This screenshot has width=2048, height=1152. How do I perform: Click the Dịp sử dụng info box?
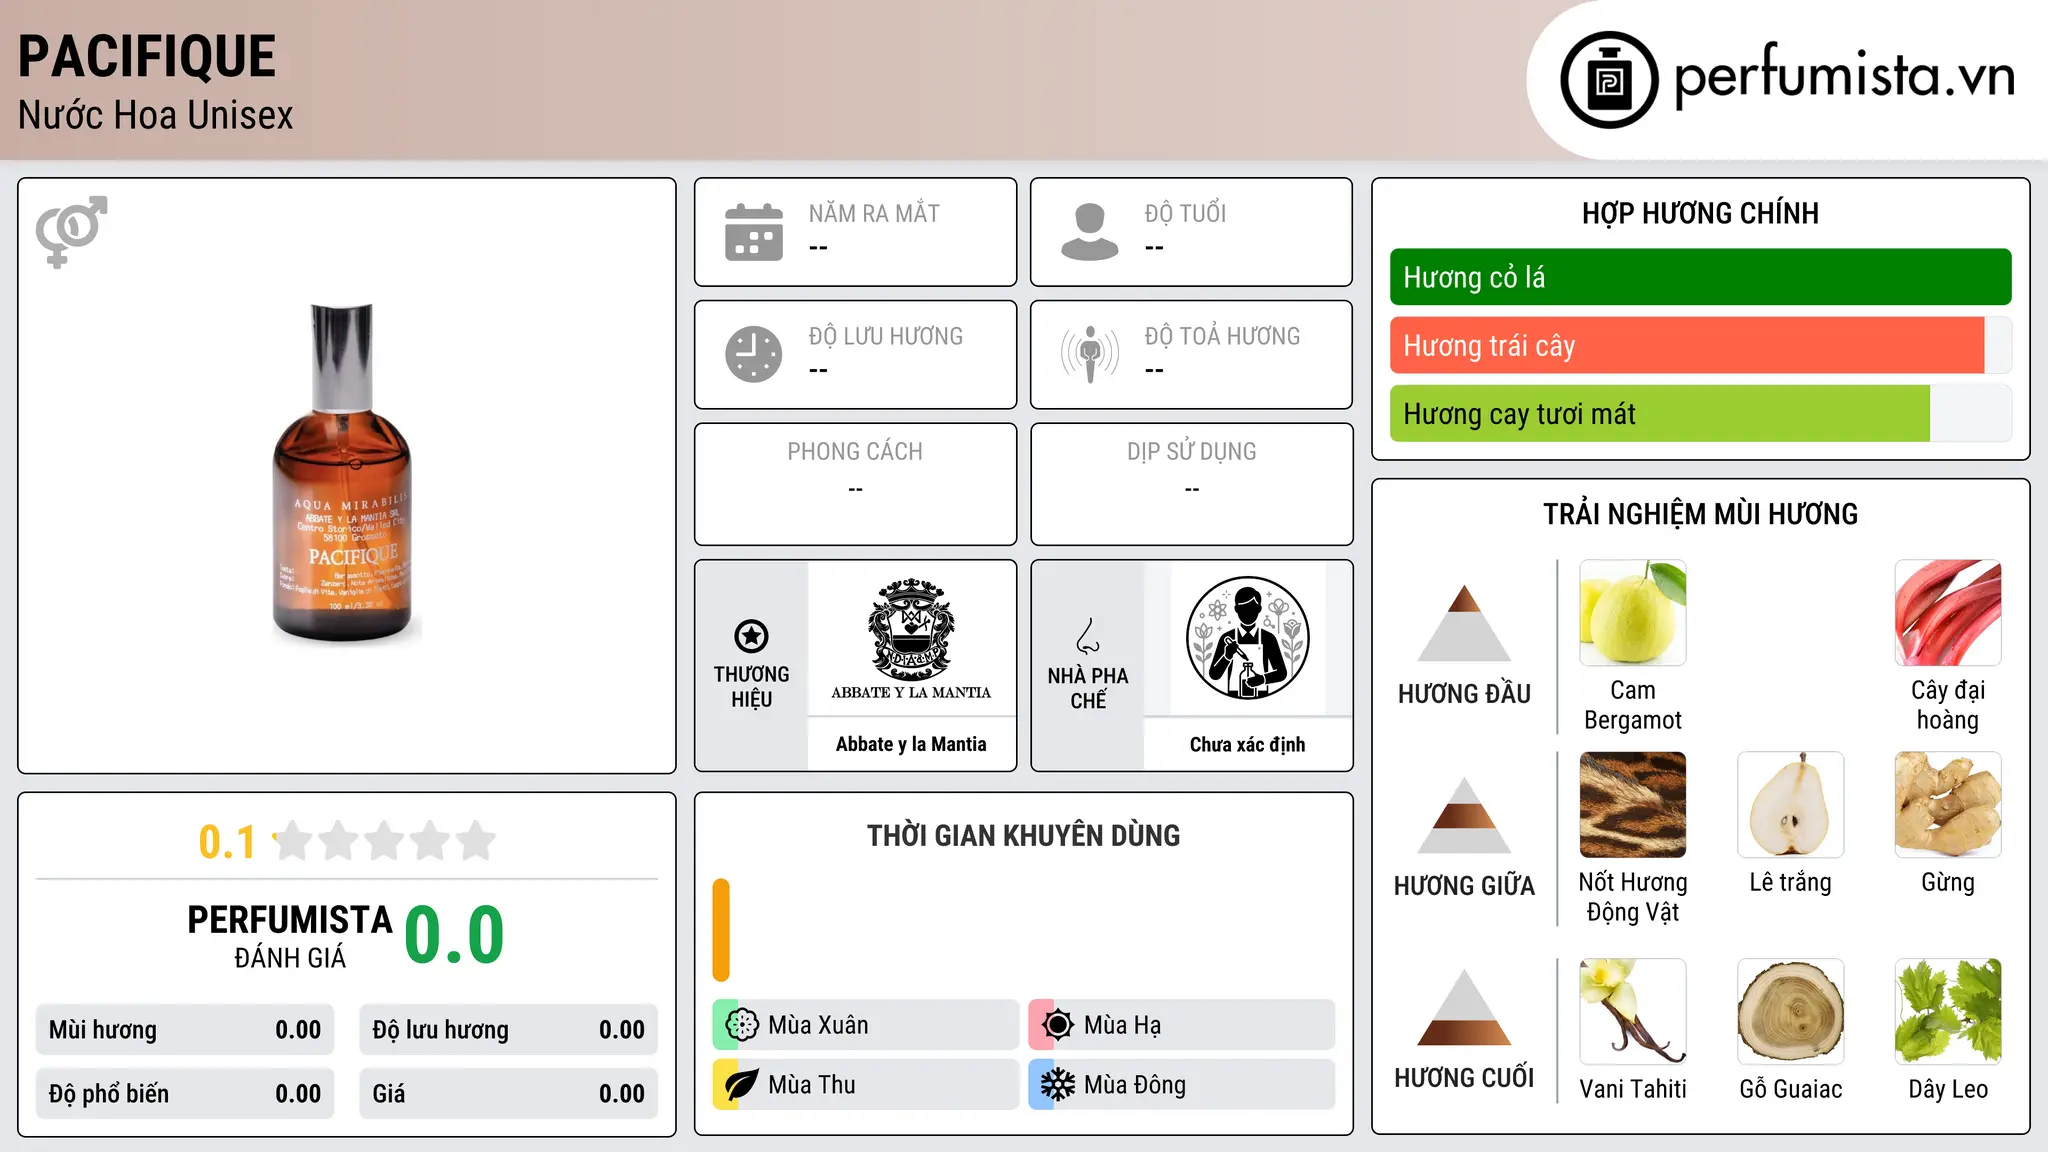(1191, 484)
